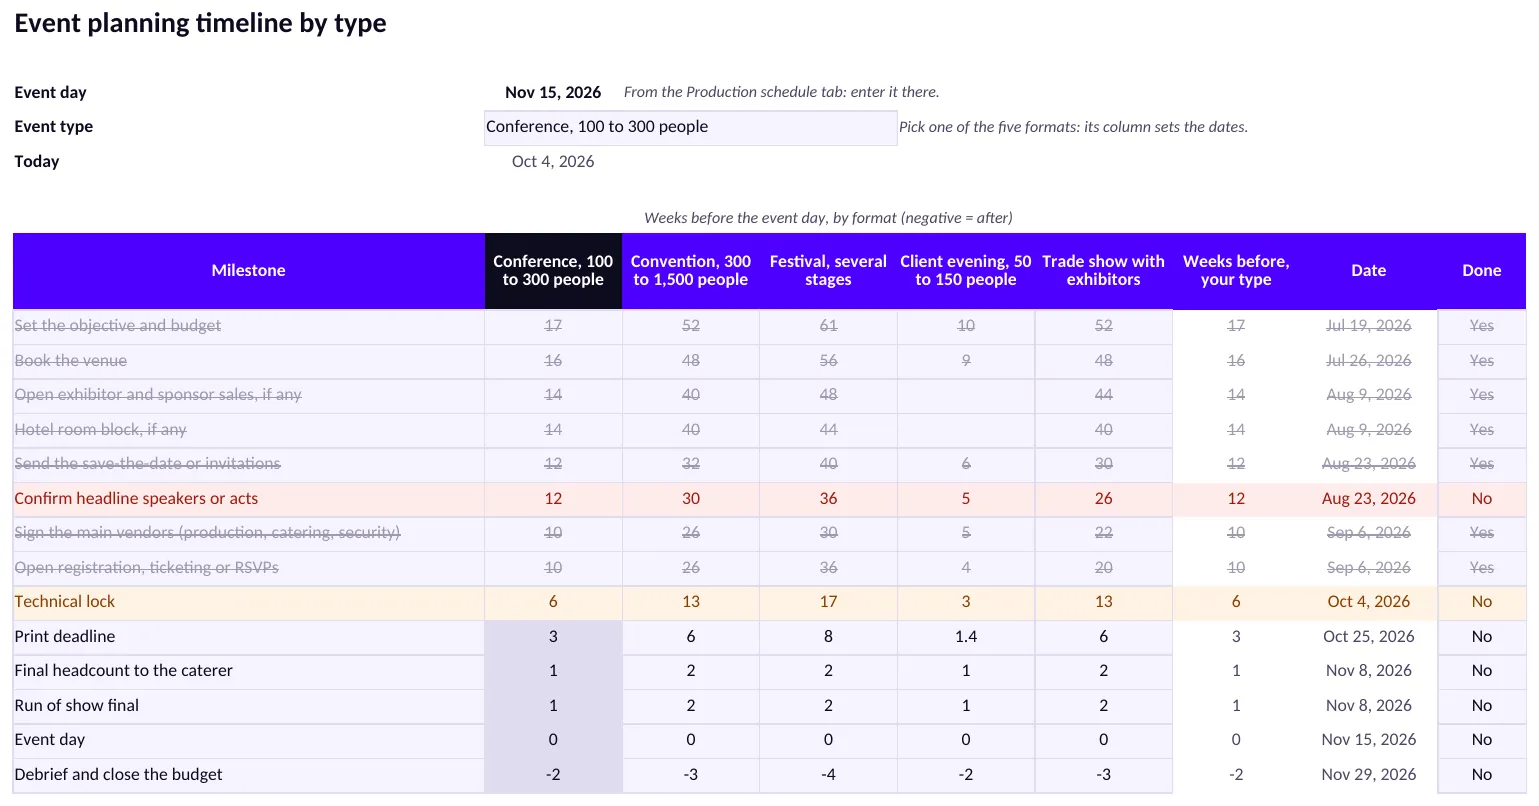Select the Milestone column header
The image size is (1539, 806).
249,271
